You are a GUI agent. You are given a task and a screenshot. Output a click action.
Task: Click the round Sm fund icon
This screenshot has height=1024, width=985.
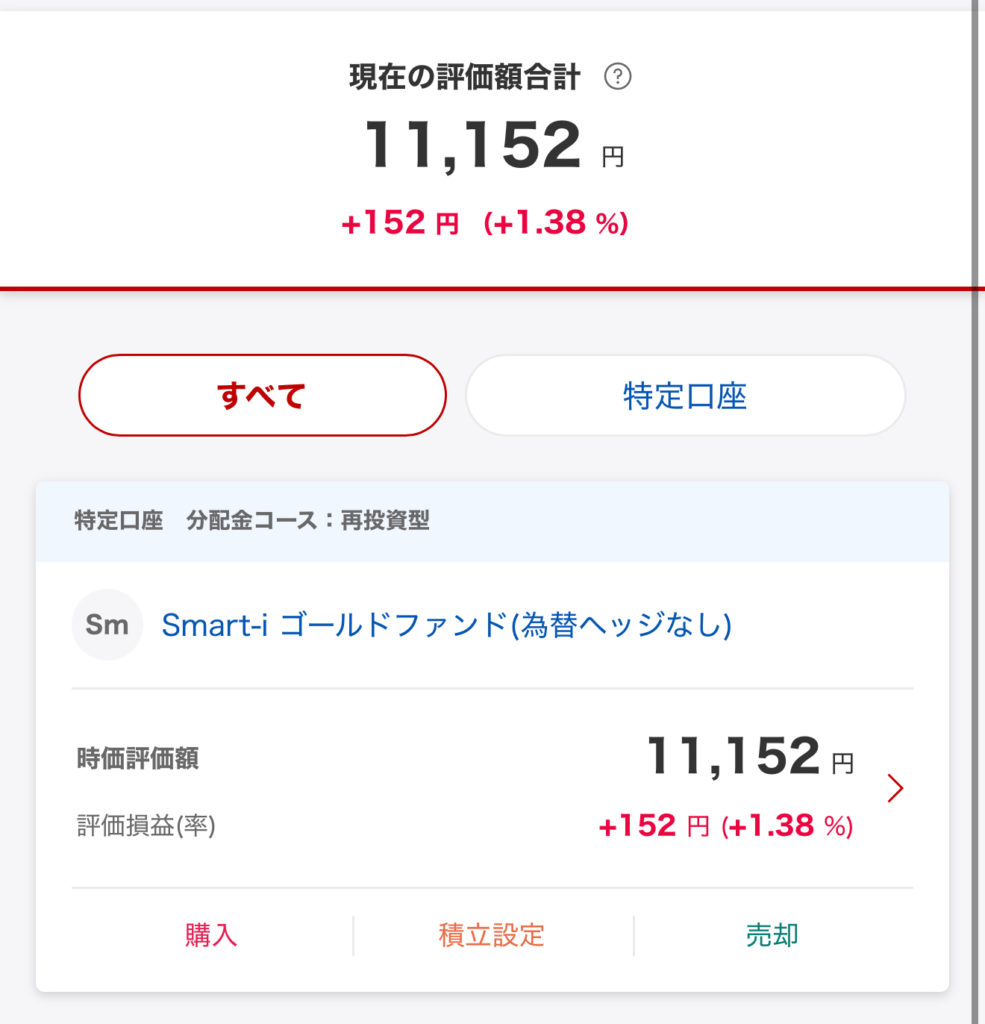tap(107, 625)
